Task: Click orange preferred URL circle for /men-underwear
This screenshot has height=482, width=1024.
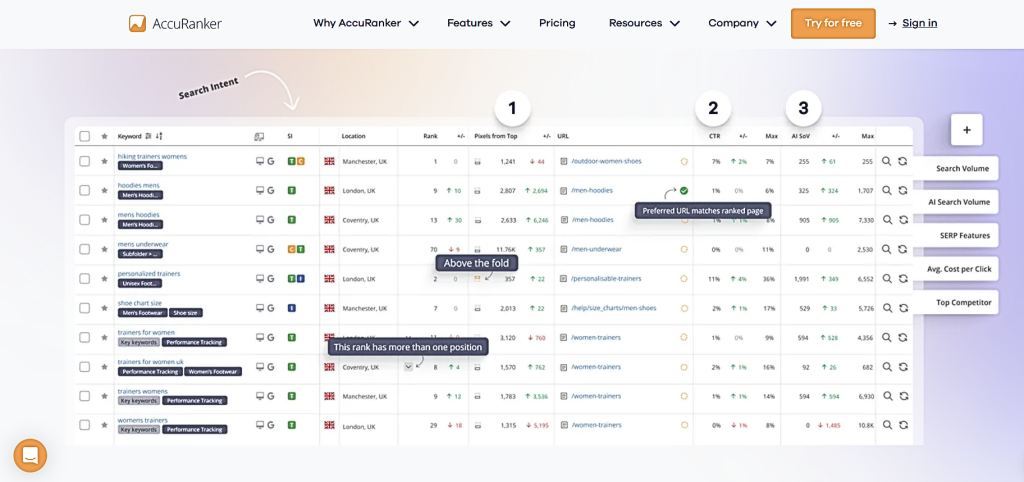Action: 684,249
